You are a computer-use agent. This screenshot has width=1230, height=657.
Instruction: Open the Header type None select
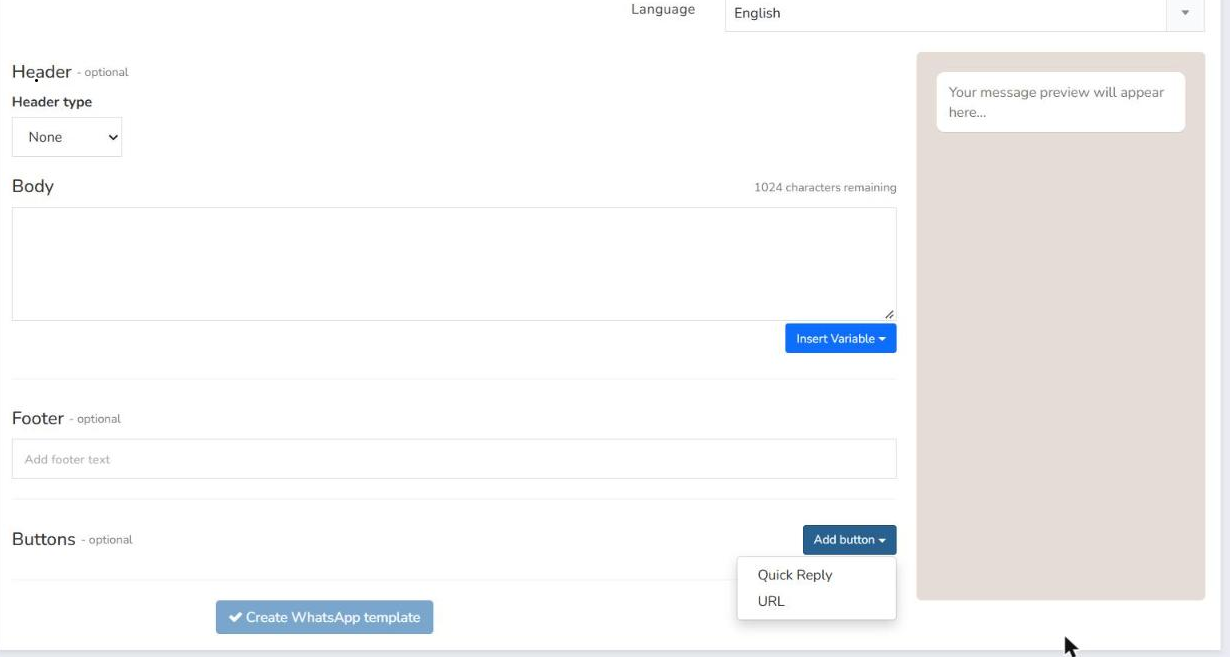tap(67, 137)
